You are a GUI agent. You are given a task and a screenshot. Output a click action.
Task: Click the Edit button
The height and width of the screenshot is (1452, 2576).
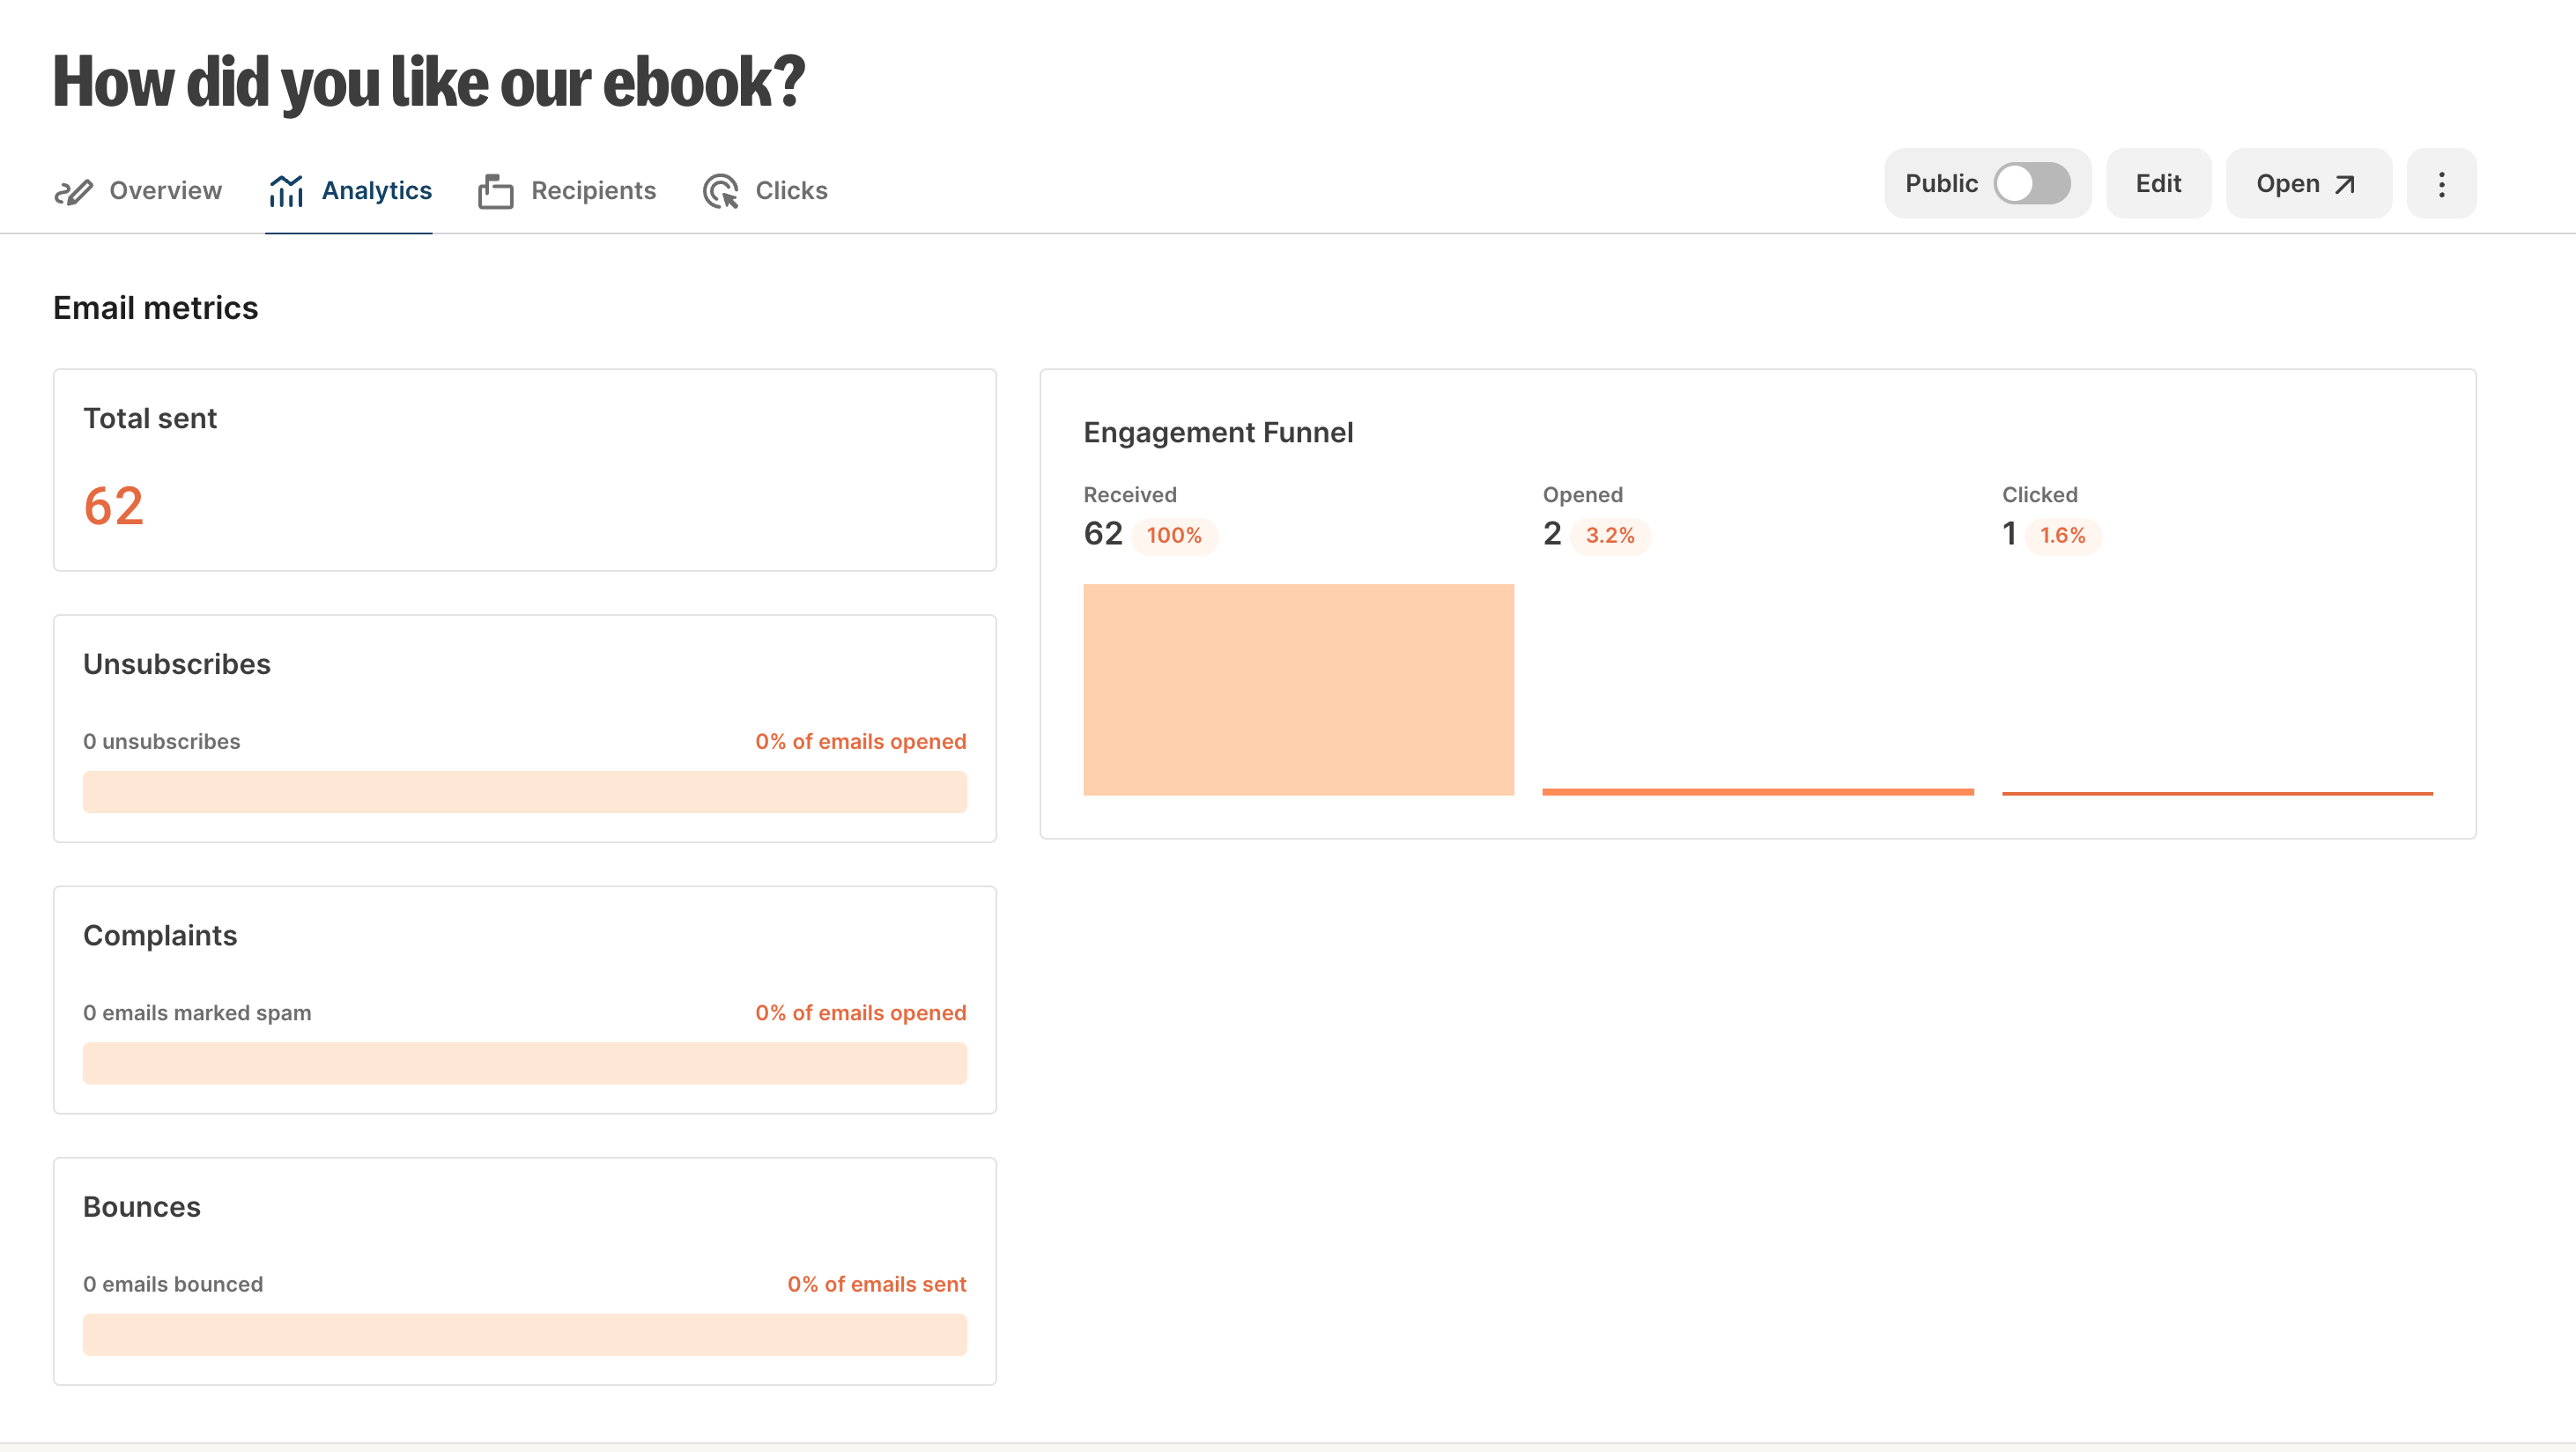[x=2158, y=184]
